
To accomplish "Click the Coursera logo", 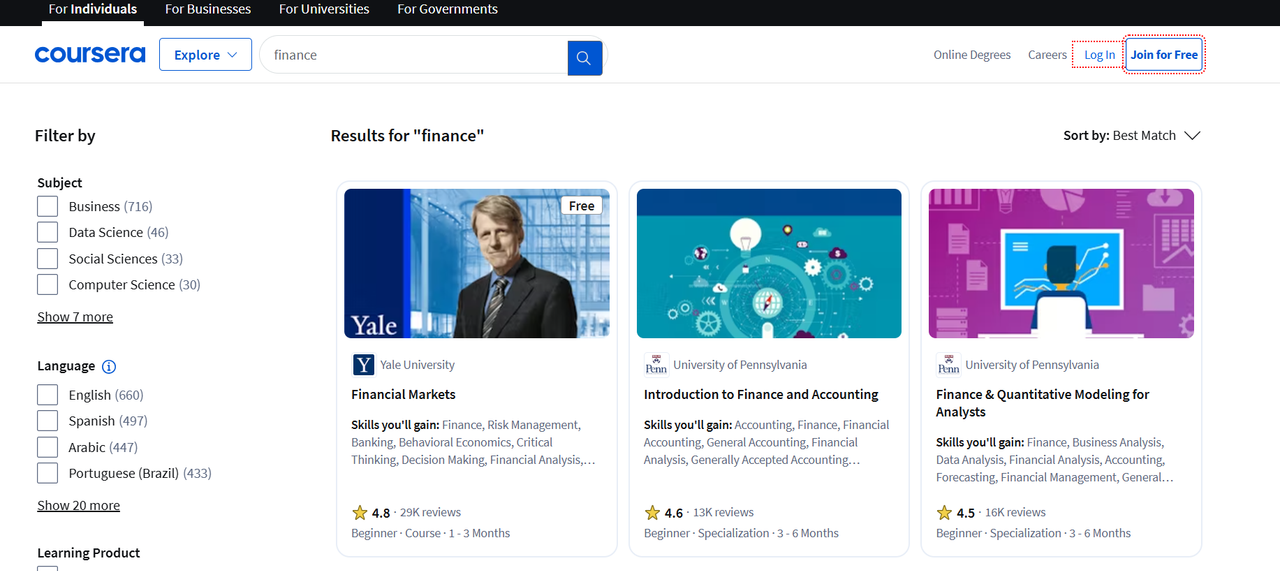I will click(x=90, y=55).
